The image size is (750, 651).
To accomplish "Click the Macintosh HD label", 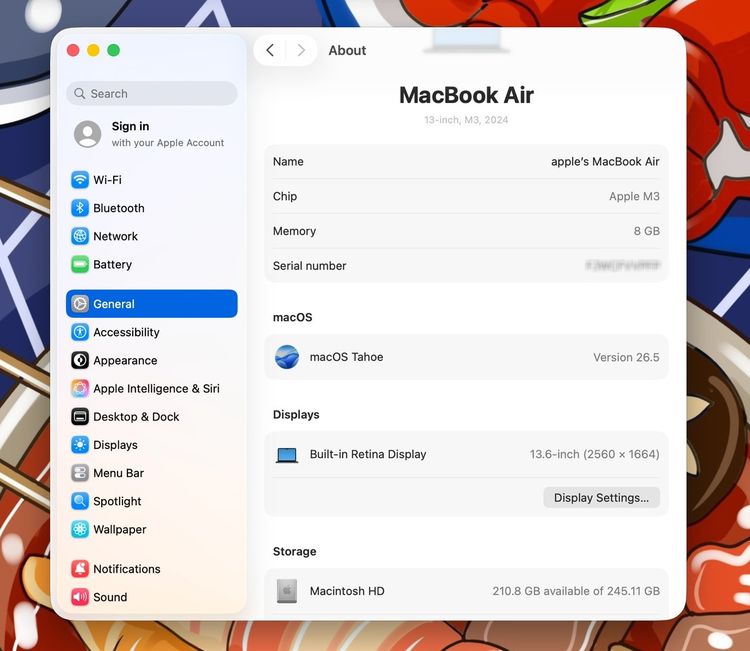I will 347,591.
